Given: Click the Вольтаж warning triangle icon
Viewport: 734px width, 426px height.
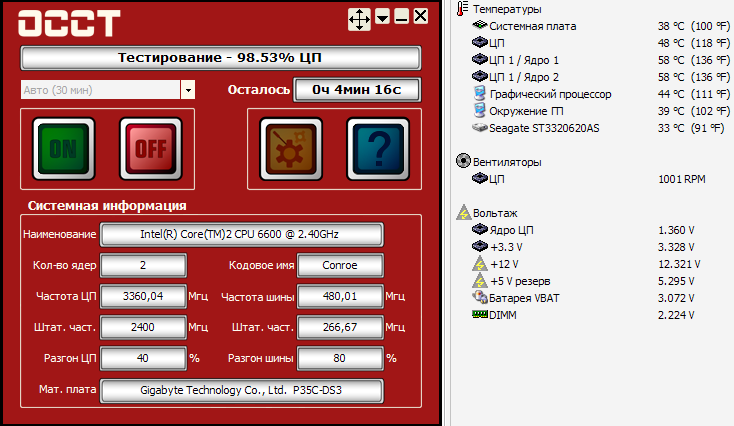Looking at the screenshot, I should 463,213.
